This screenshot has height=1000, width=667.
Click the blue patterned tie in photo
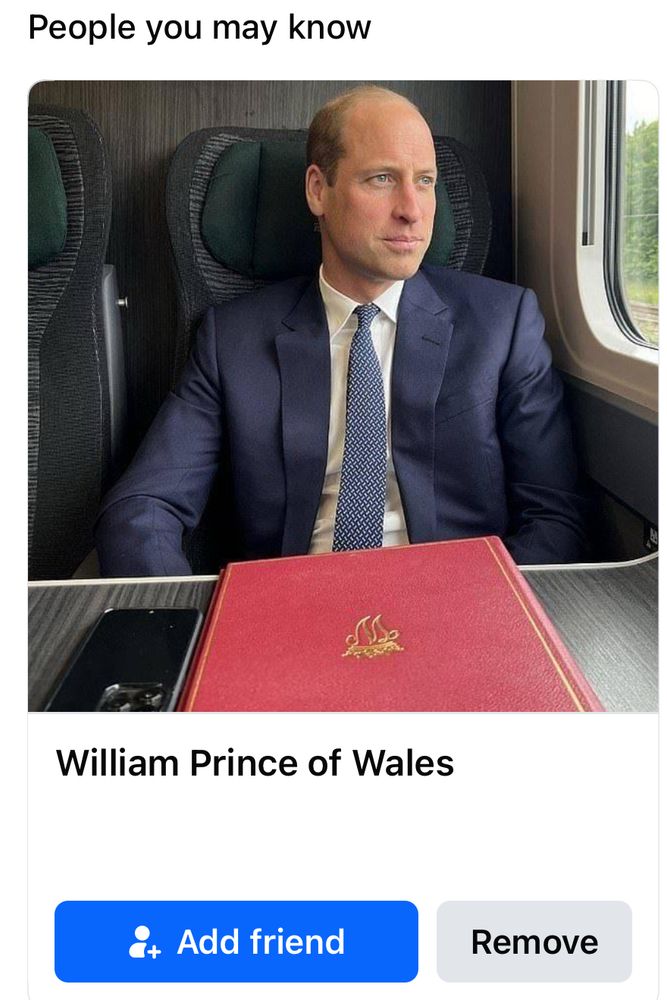tap(362, 427)
